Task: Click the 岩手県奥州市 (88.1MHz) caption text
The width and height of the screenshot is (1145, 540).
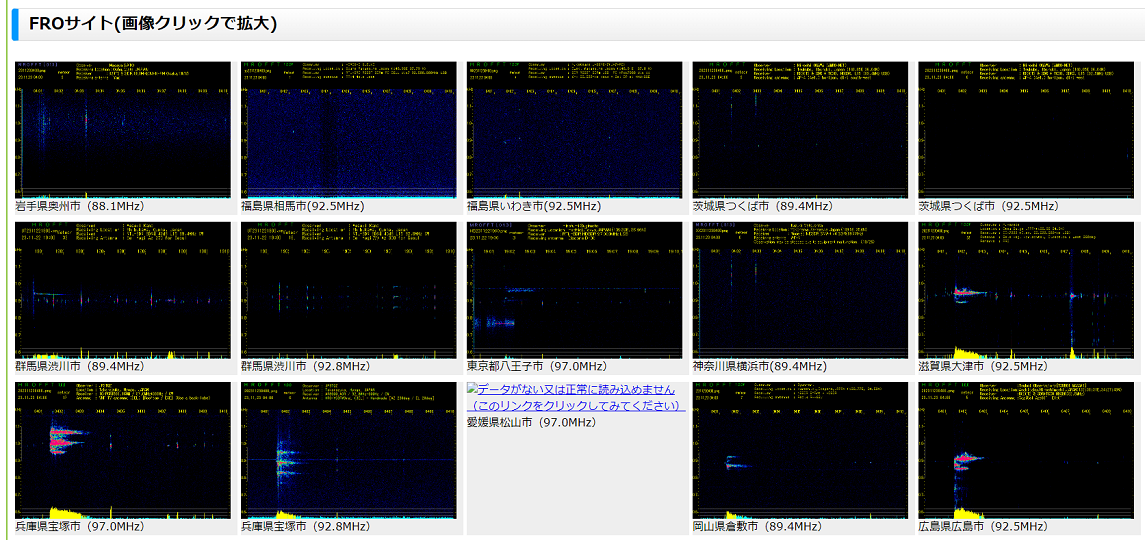Action: coord(80,206)
